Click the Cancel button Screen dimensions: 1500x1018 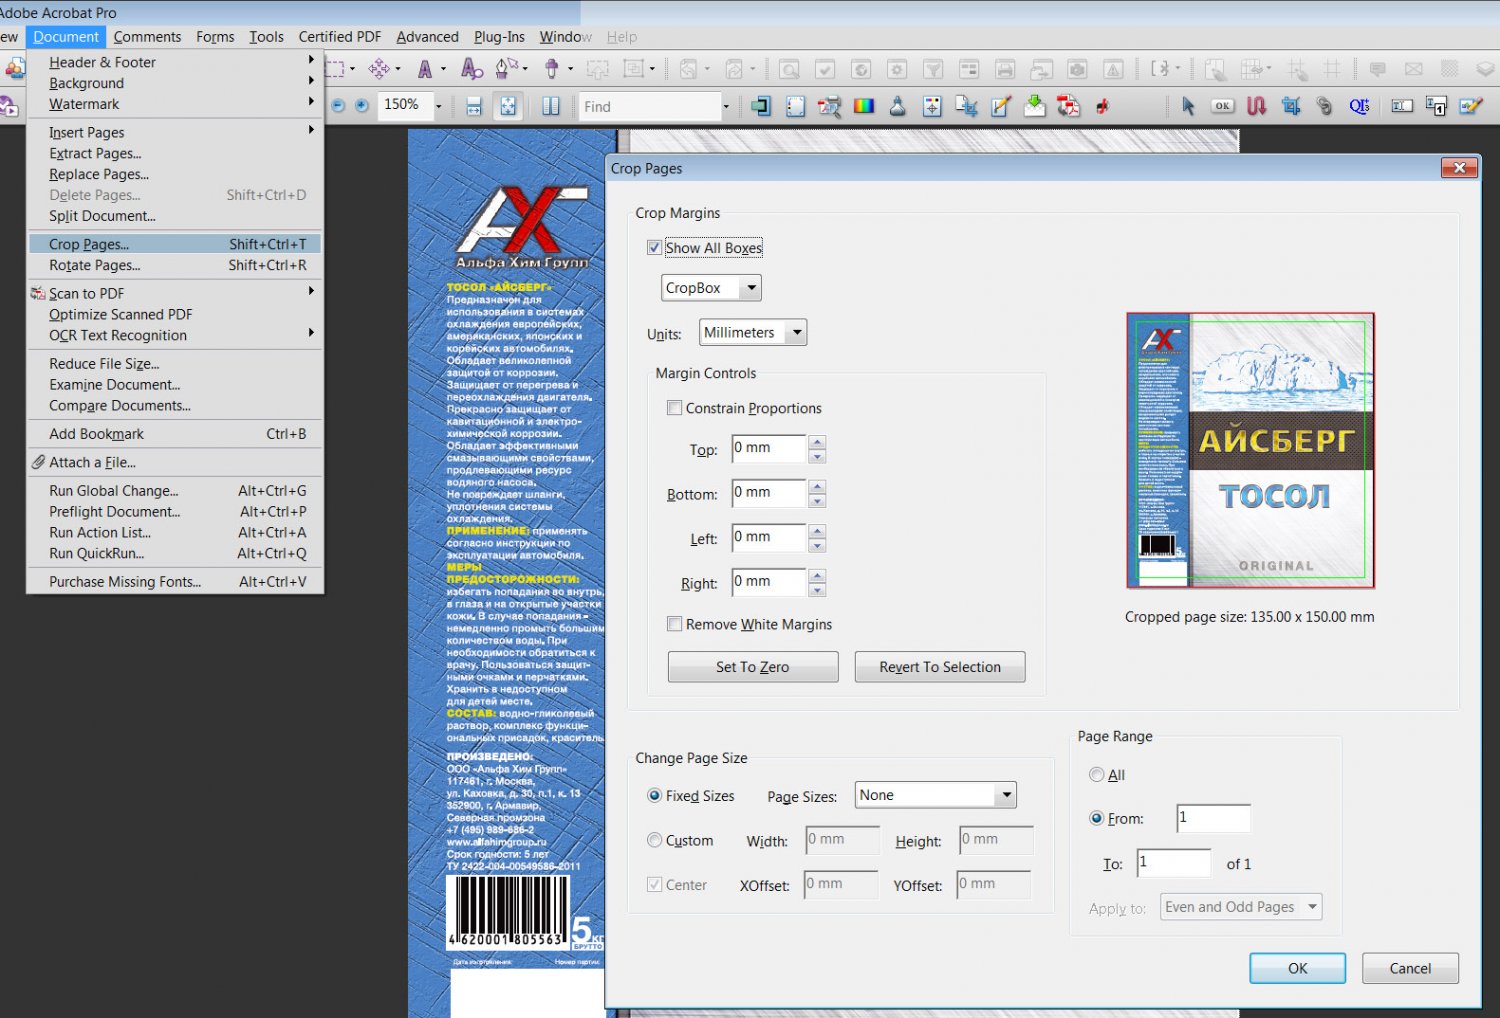[x=1410, y=968]
